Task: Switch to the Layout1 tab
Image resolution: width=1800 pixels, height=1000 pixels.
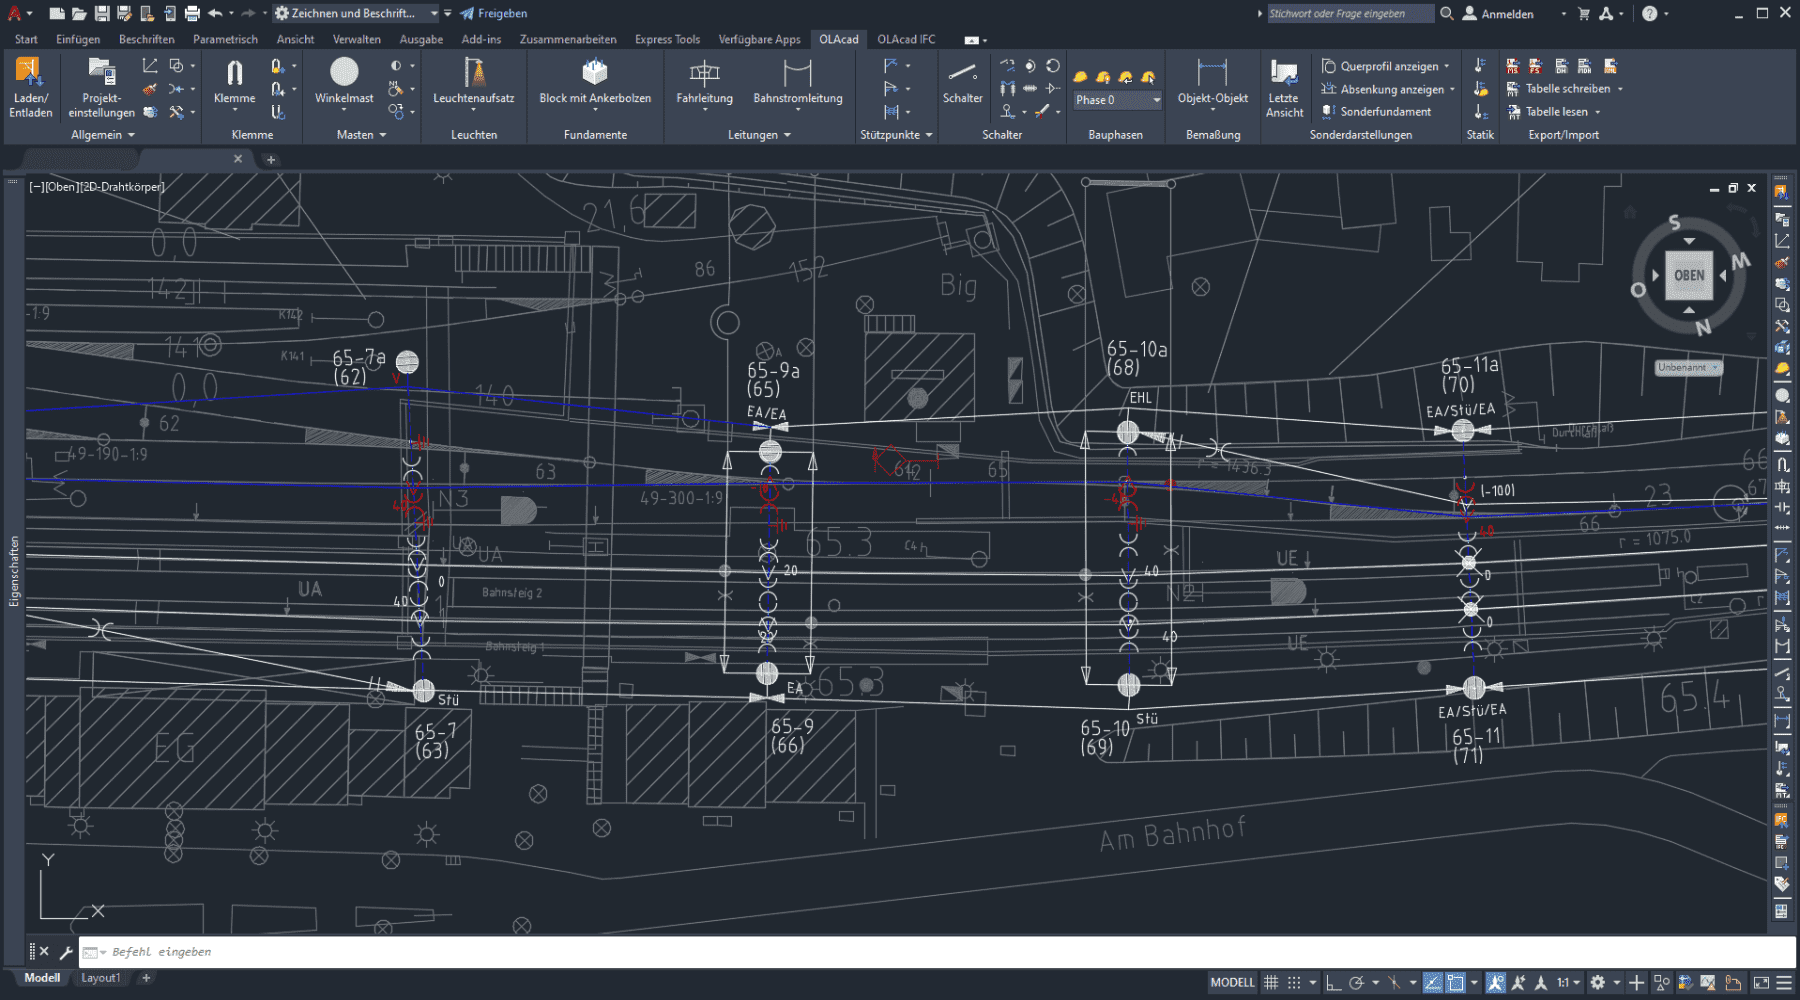Action: [x=100, y=978]
